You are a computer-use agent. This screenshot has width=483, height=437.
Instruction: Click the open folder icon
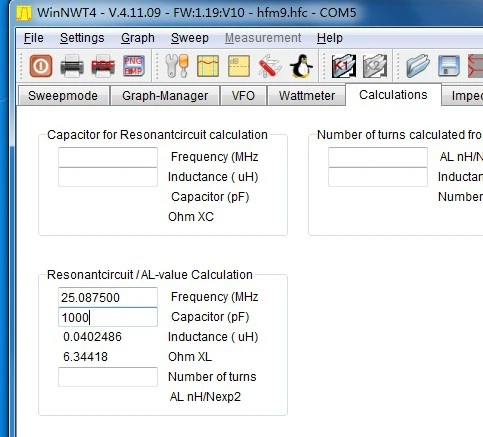pyautogui.click(x=418, y=66)
